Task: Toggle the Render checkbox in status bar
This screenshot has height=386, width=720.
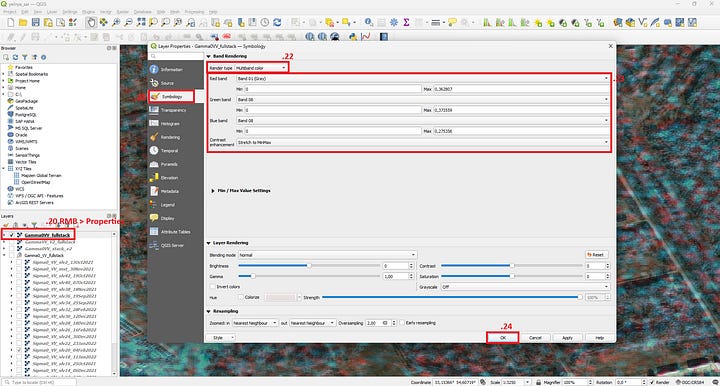Action: point(652,382)
